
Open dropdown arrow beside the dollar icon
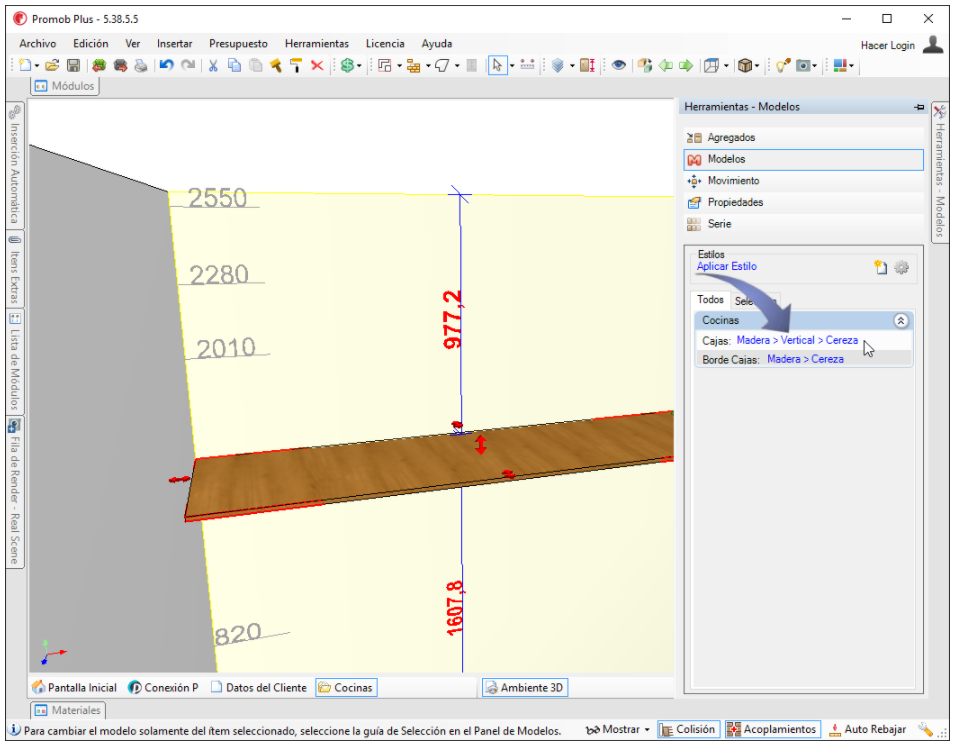(x=359, y=66)
